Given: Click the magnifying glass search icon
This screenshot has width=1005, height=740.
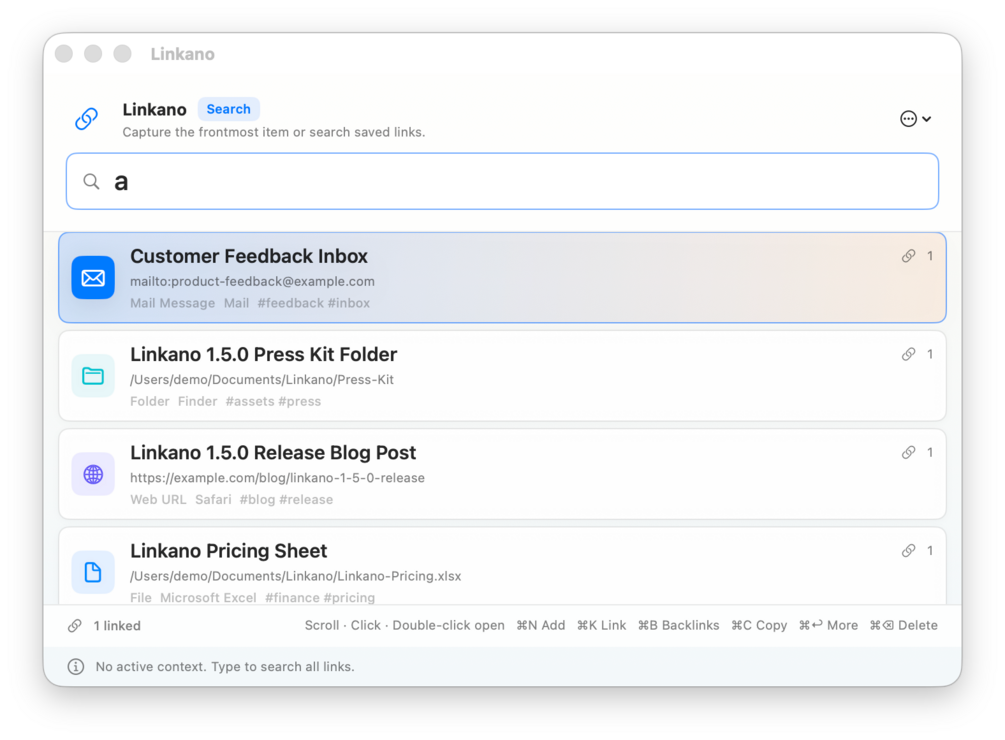Looking at the screenshot, I should [92, 181].
